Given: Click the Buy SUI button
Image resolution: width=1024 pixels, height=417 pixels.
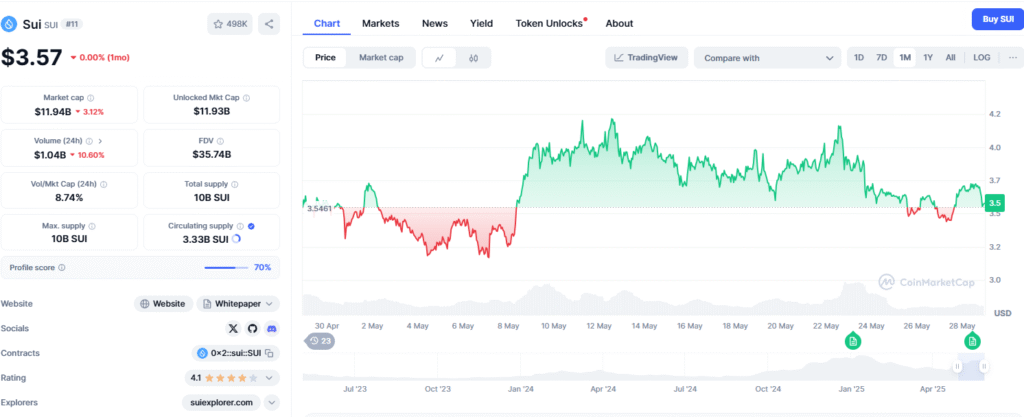Looking at the screenshot, I should pos(997,20).
